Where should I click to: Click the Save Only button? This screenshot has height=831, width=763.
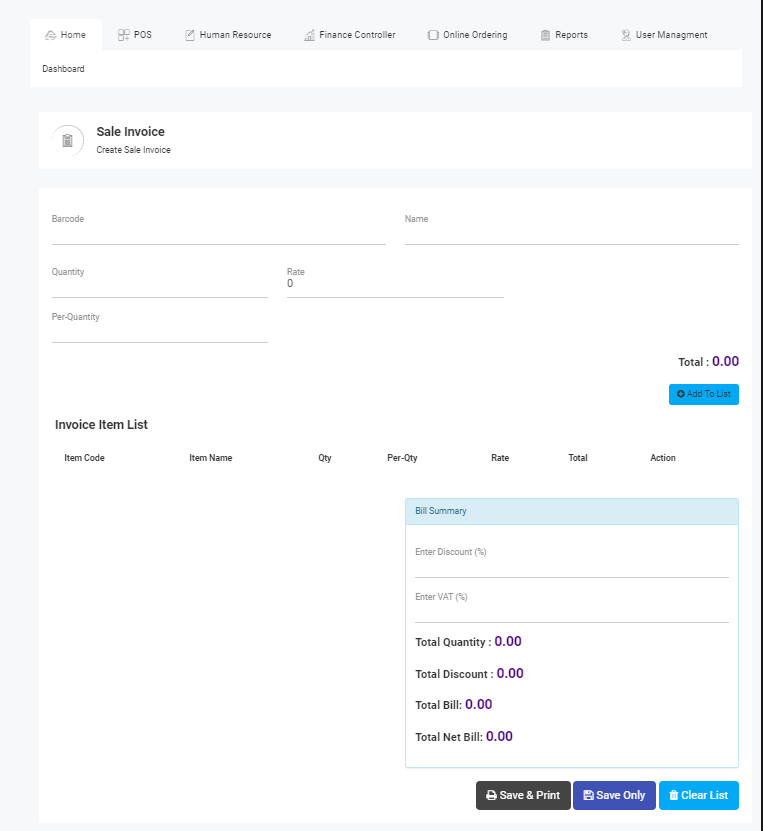[x=614, y=795]
